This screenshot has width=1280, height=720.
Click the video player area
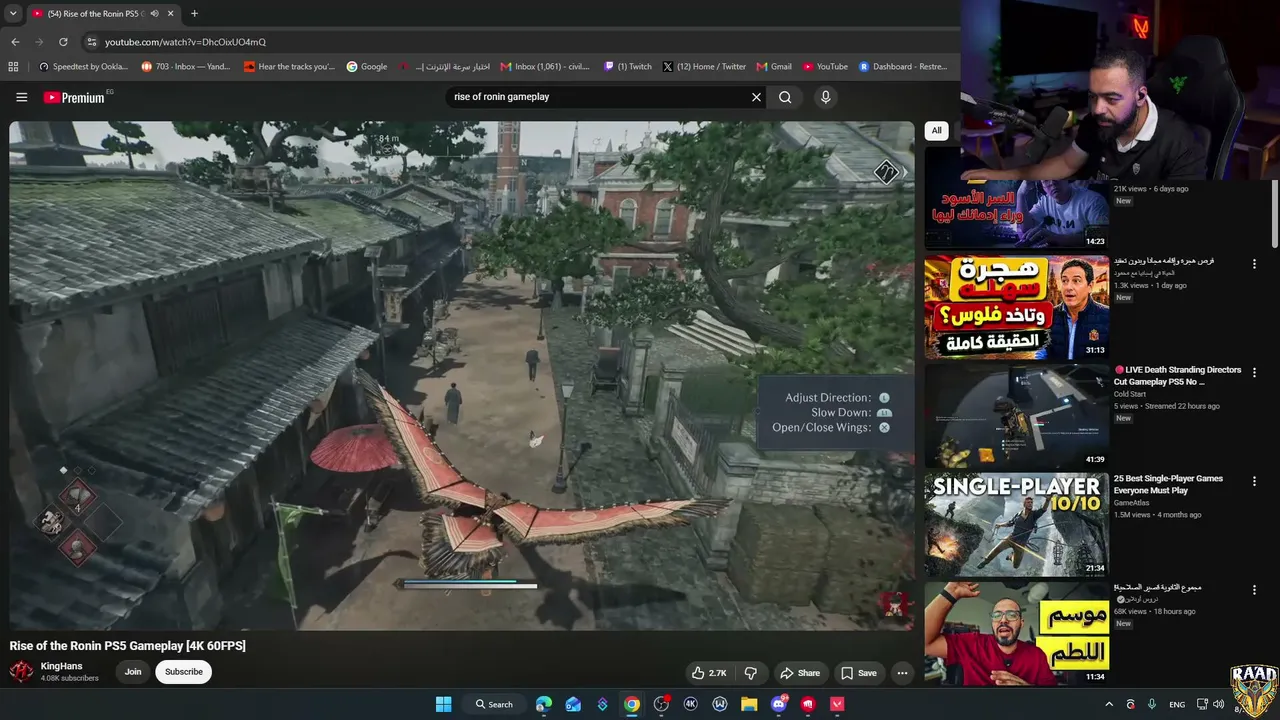point(462,376)
